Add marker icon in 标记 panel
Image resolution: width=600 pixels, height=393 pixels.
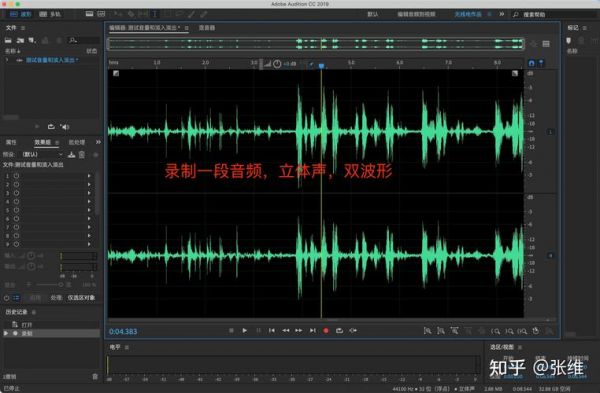pyautogui.click(x=569, y=40)
